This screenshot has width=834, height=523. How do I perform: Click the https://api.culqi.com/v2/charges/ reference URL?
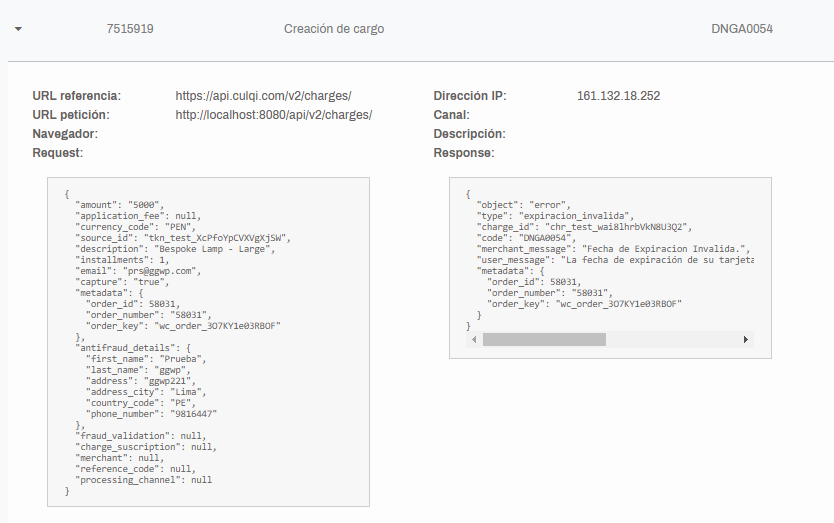click(263, 96)
